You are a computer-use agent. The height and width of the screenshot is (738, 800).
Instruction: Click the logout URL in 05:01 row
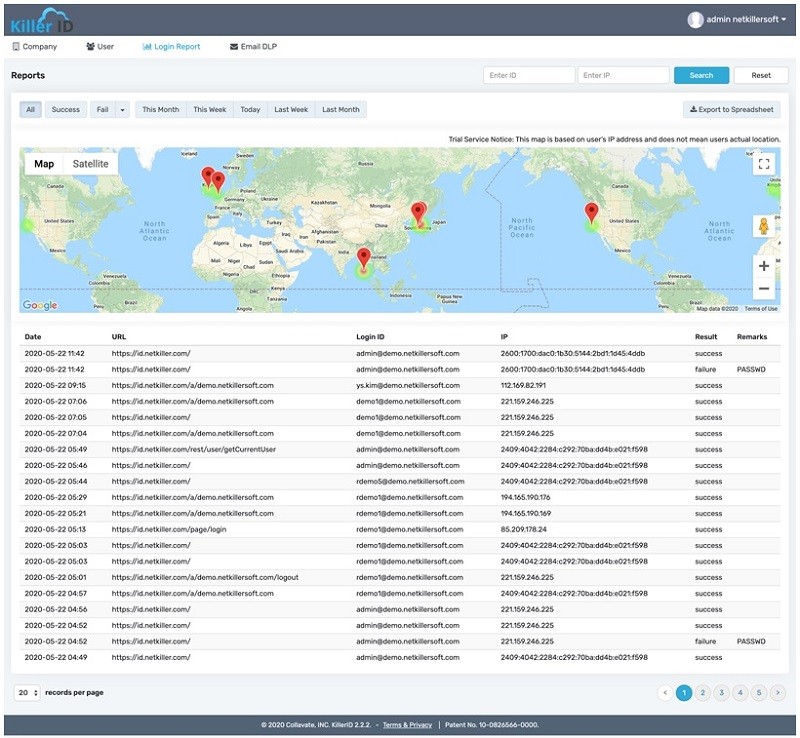pos(205,577)
